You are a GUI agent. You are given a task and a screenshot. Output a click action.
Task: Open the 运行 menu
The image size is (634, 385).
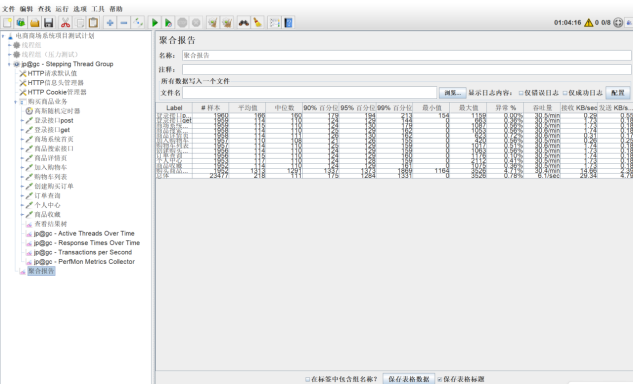(x=62, y=9)
